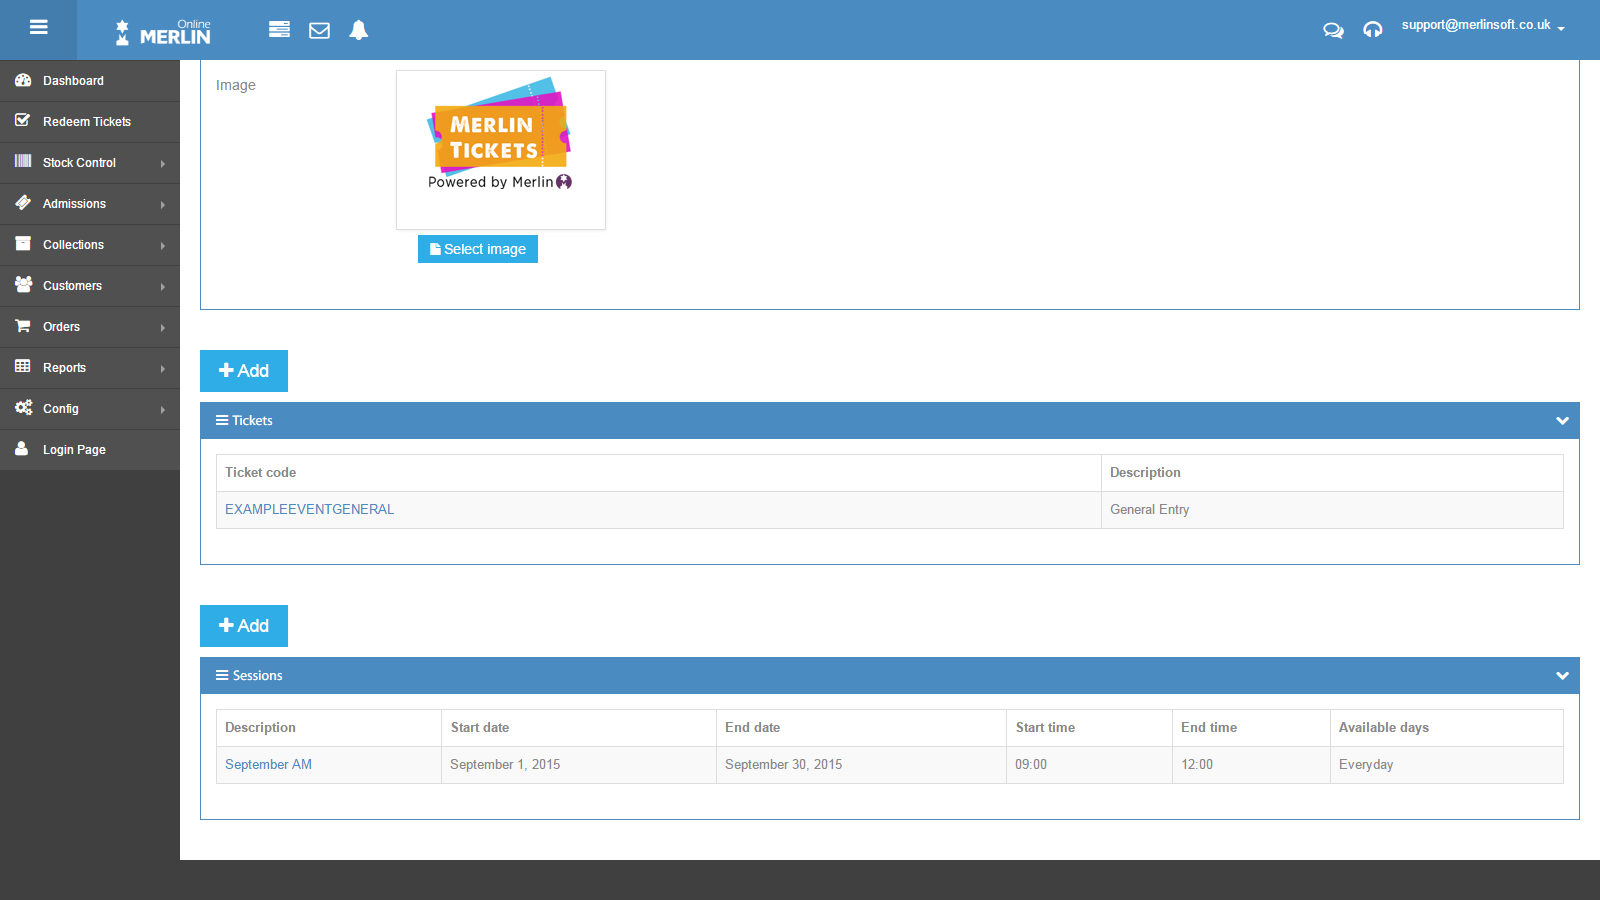Click the Everyday available days cell
The height and width of the screenshot is (900, 1600).
click(1447, 764)
